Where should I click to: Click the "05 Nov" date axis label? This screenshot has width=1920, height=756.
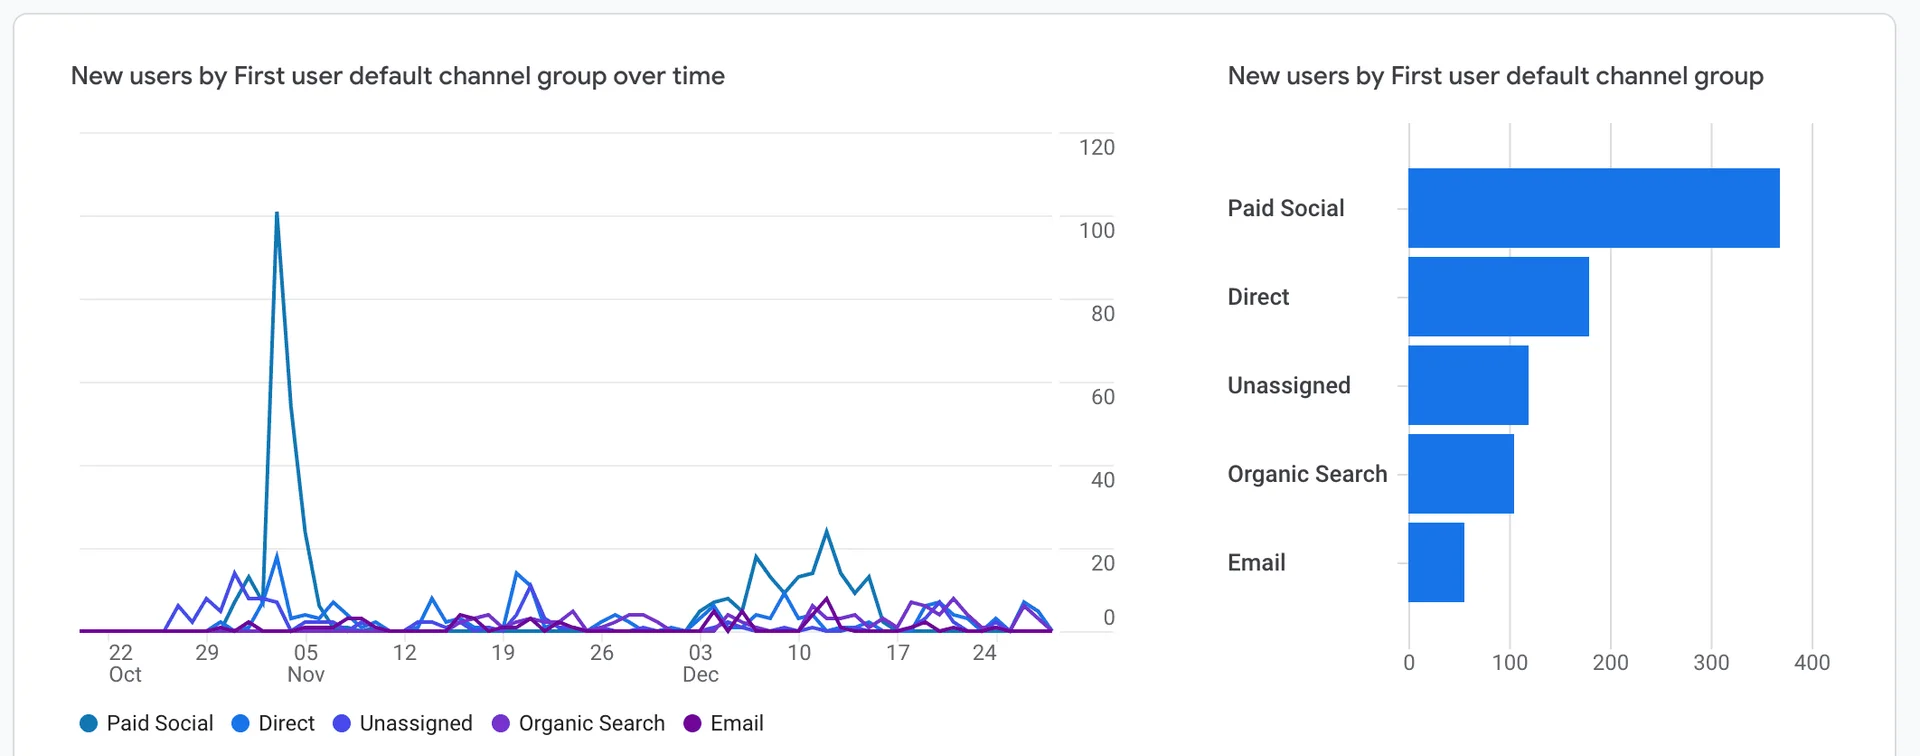[x=306, y=663]
